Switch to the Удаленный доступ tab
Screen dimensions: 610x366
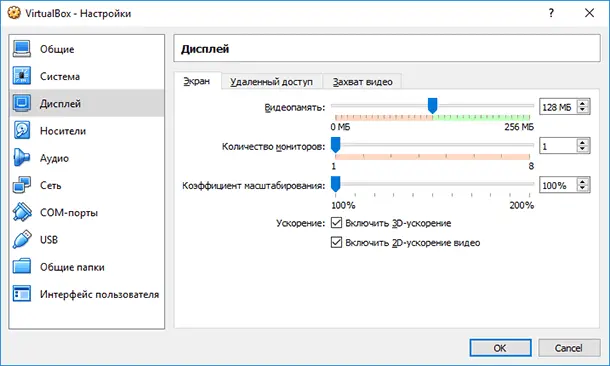click(272, 82)
